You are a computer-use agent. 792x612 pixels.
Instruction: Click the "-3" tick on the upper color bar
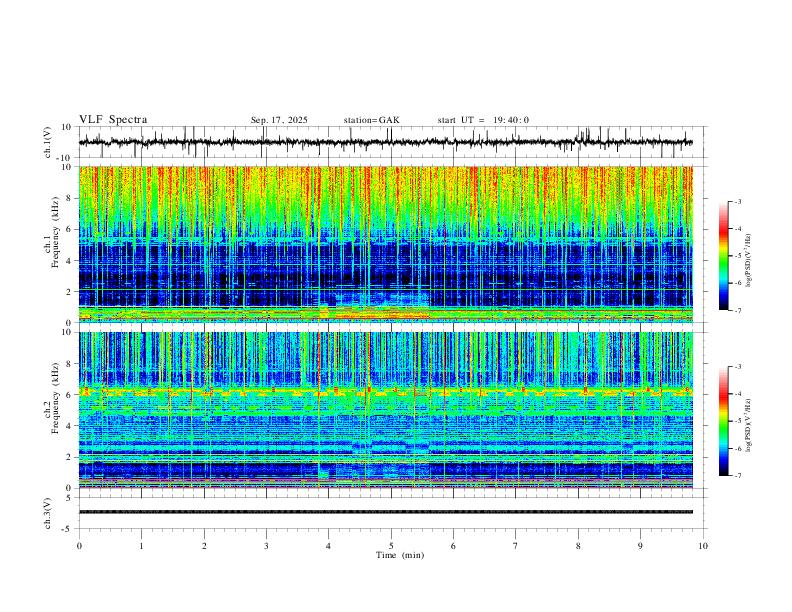coord(738,201)
